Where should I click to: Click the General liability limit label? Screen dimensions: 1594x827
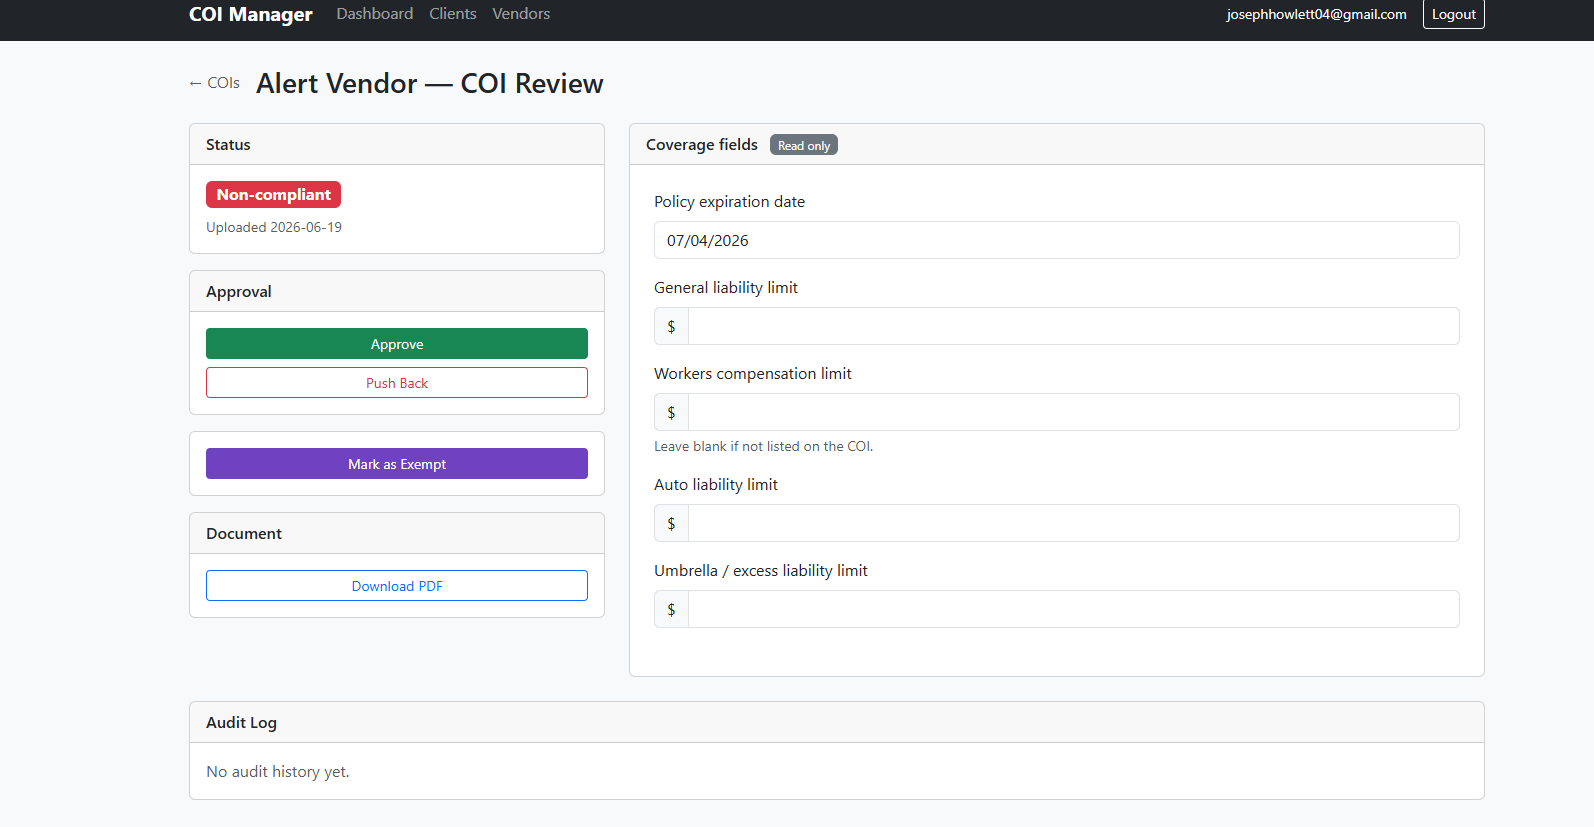726,287
